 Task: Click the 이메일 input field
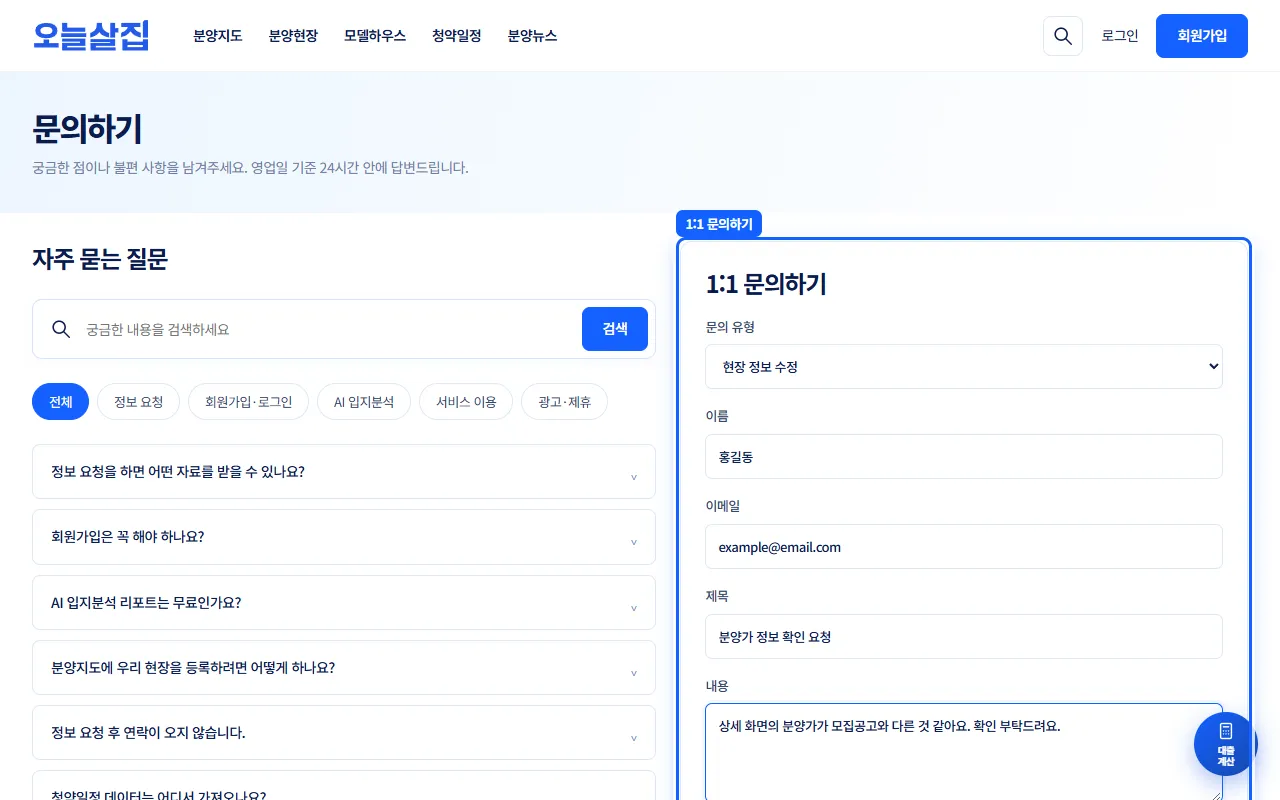(964, 547)
